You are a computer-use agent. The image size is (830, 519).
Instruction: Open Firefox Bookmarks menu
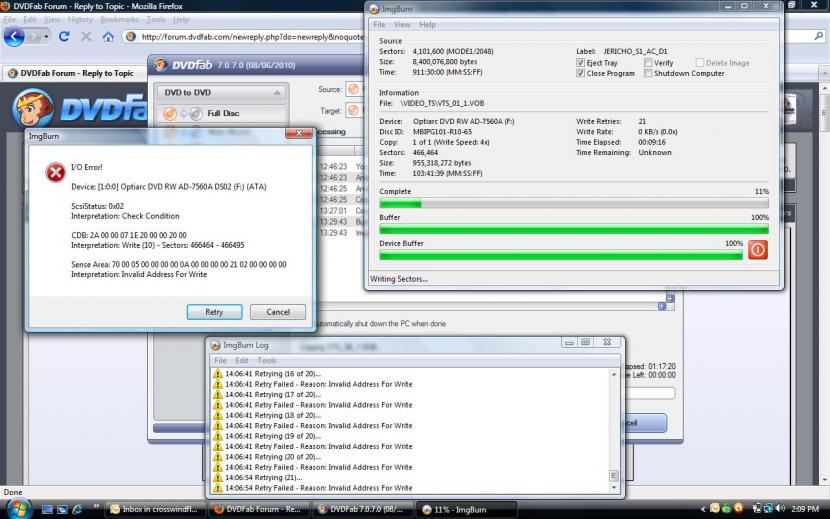click(119, 19)
